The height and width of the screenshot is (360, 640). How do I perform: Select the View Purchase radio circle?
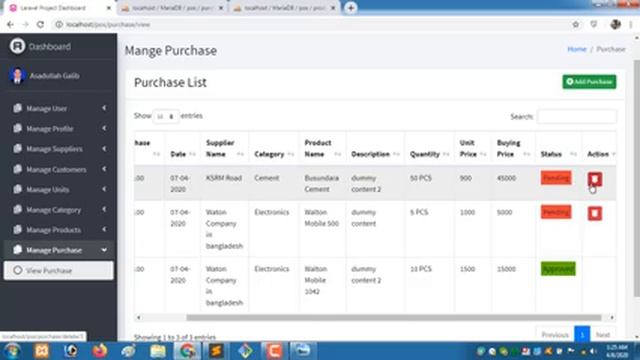coord(18,270)
